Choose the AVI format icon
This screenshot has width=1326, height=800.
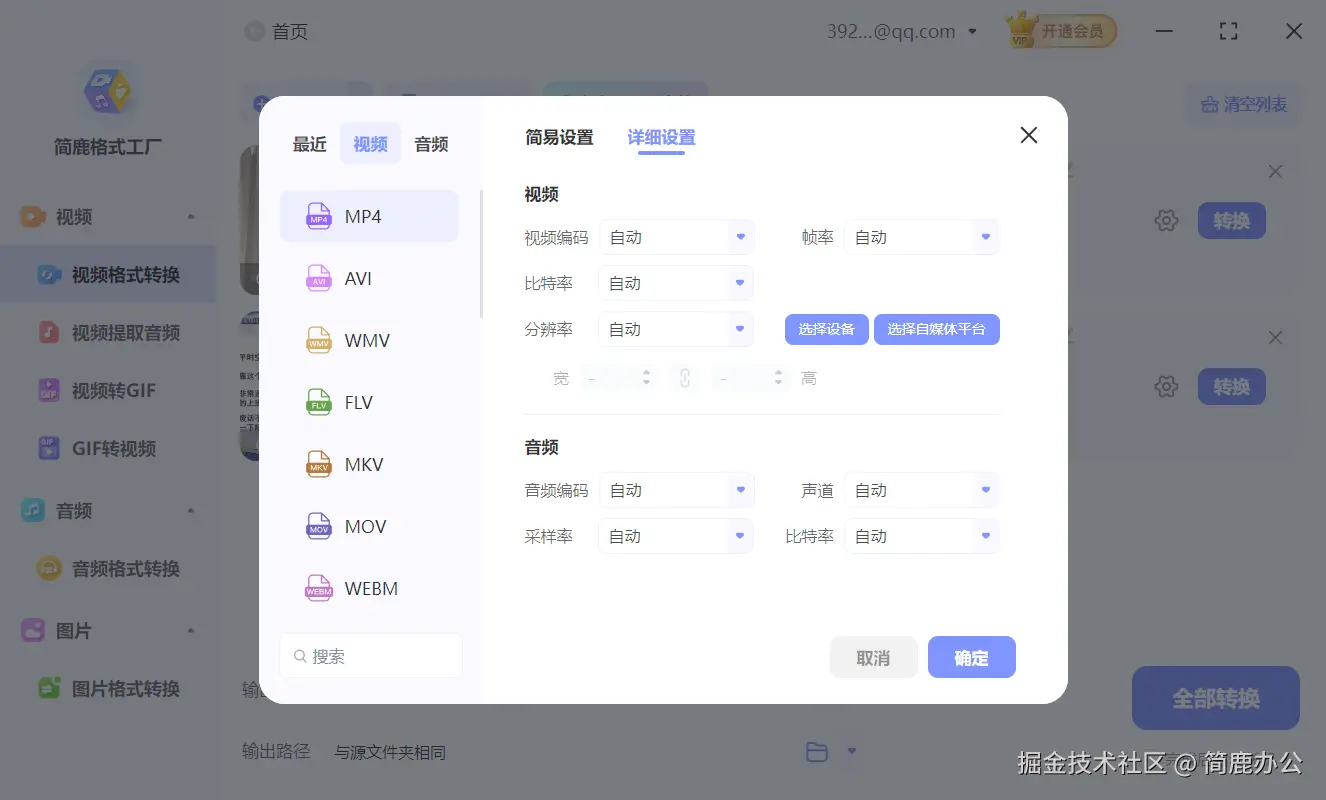click(x=318, y=279)
